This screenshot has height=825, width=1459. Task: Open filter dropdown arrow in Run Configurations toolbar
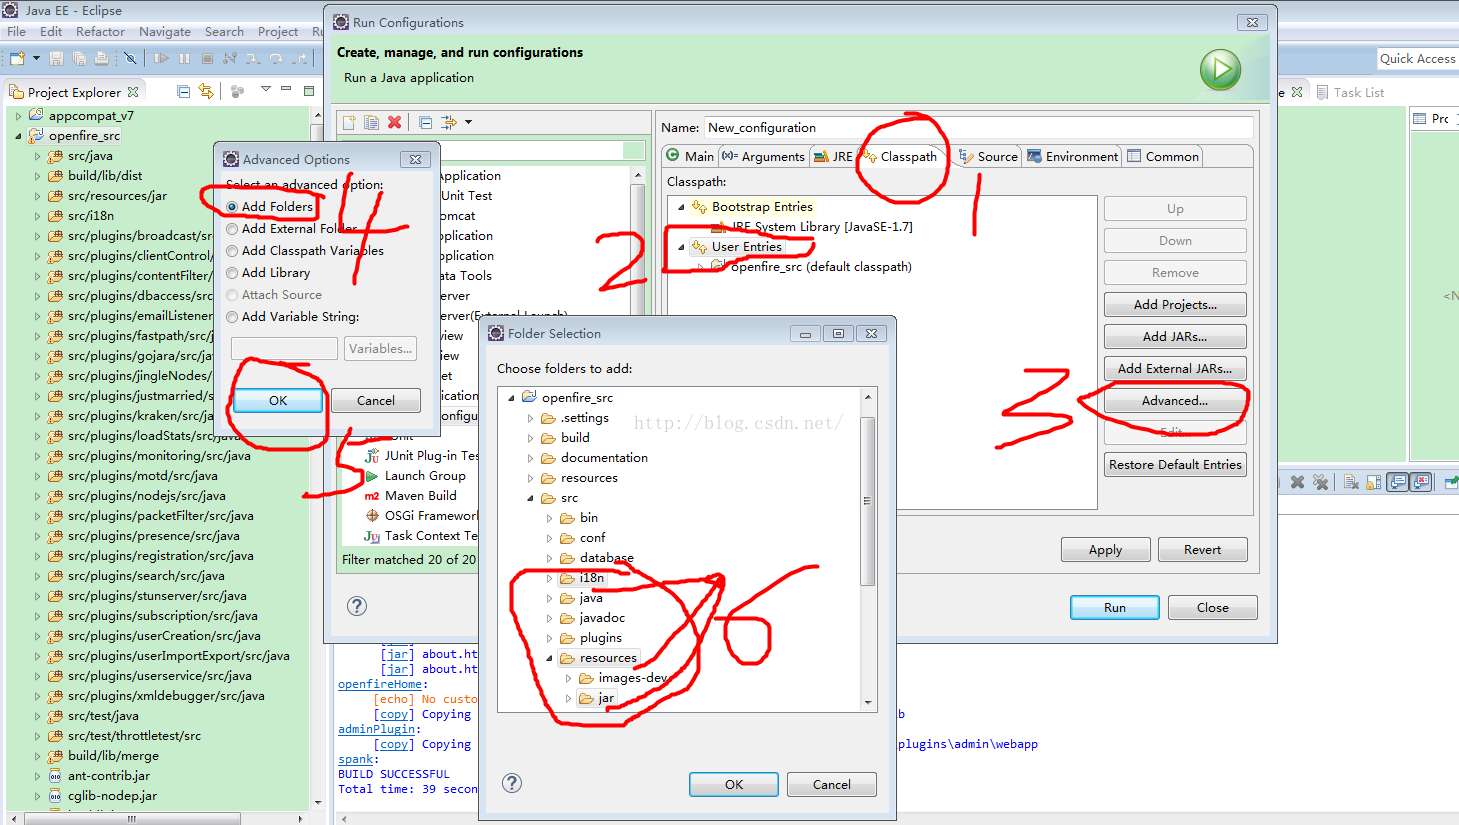[x=468, y=122]
